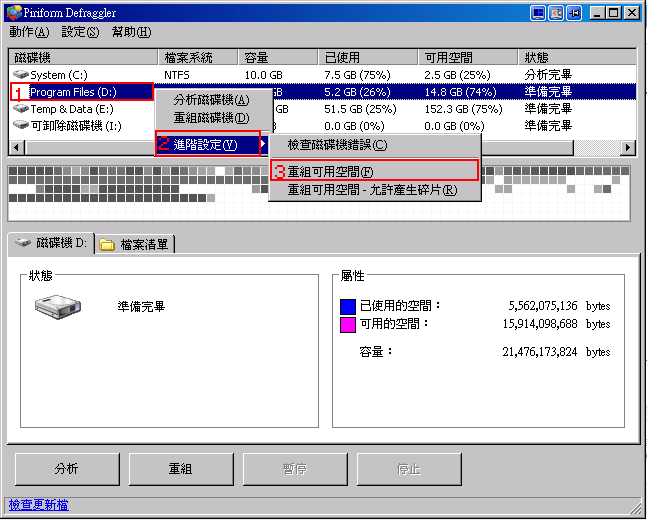Click the 14.8 GB (74%) free value
Image resolution: width=647 pixels, height=520 pixels.
point(460,92)
